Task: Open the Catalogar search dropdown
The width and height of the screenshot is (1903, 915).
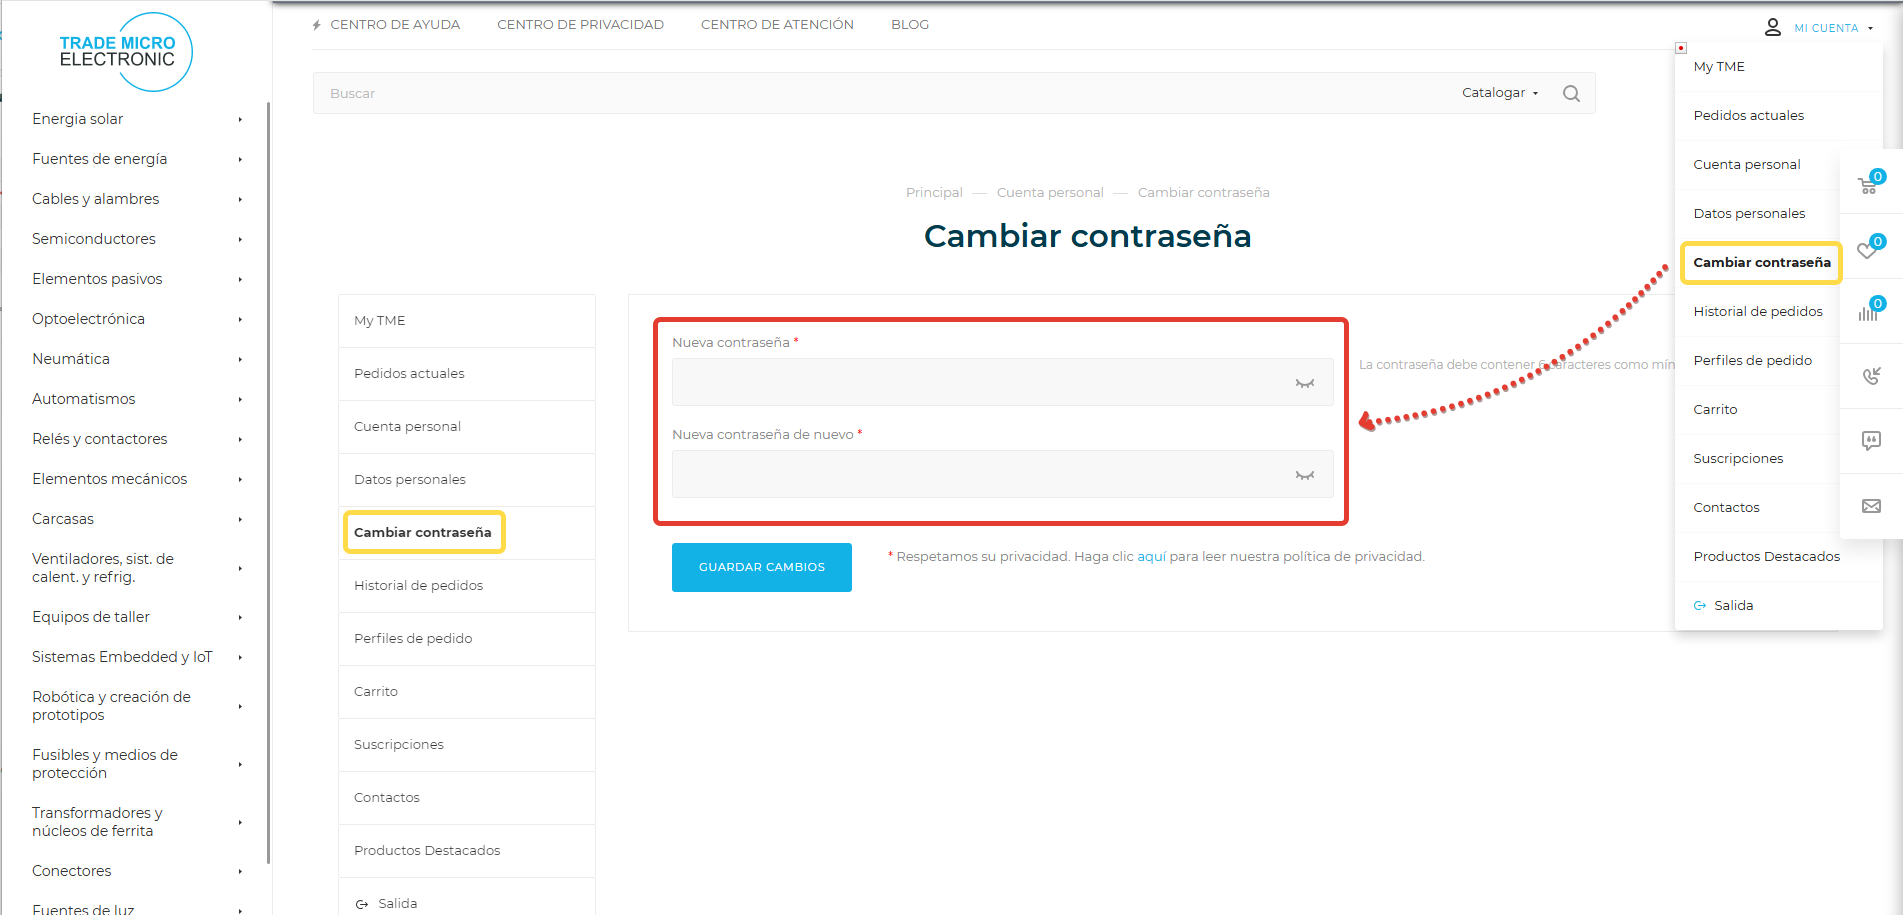Action: pyautogui.click(x=1499, y=93)
